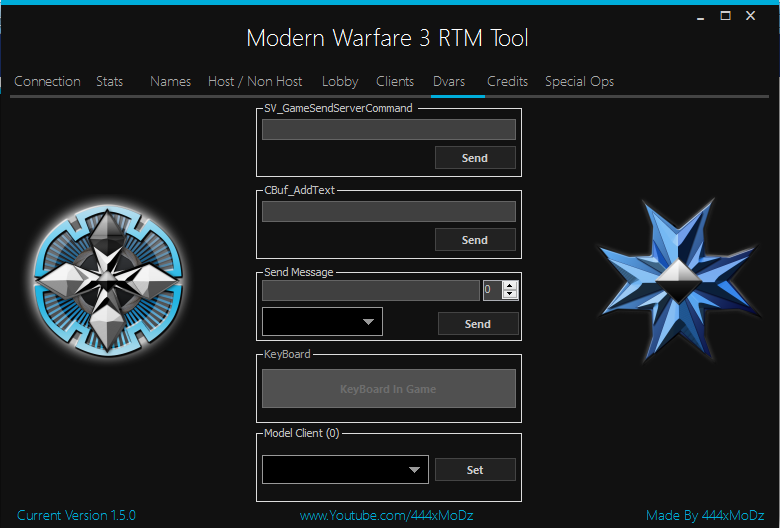Click Set for Model Client
The image size is (780, 528).
(475, 470)
